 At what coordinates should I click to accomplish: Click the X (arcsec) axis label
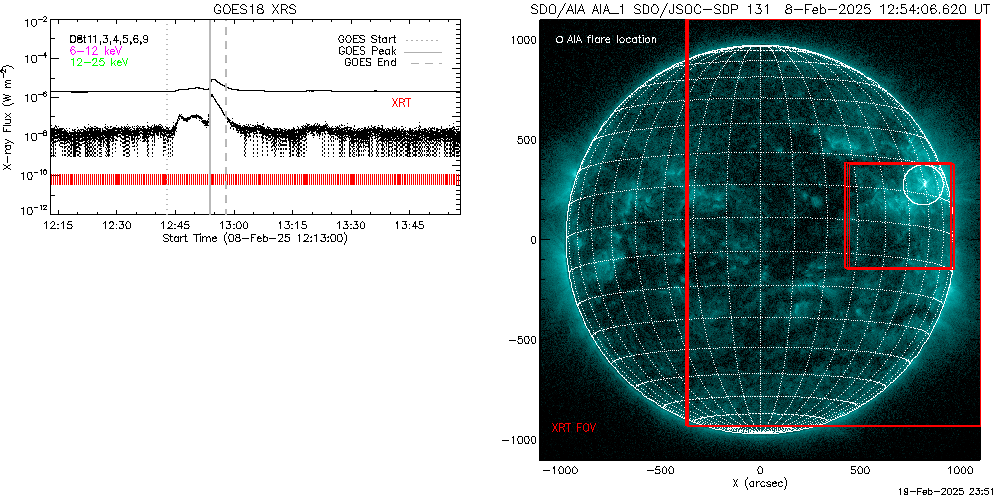pyautogui.click(x=760, y=484)
